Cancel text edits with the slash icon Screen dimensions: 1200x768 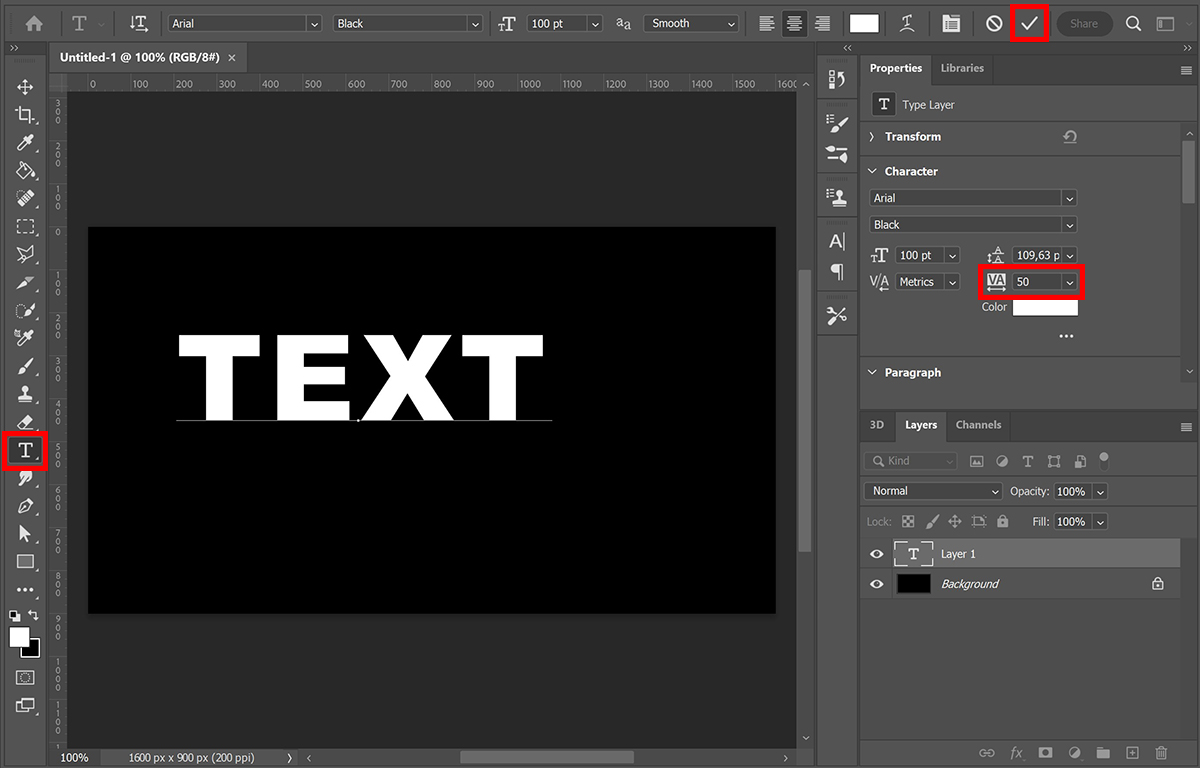[992, 22]
